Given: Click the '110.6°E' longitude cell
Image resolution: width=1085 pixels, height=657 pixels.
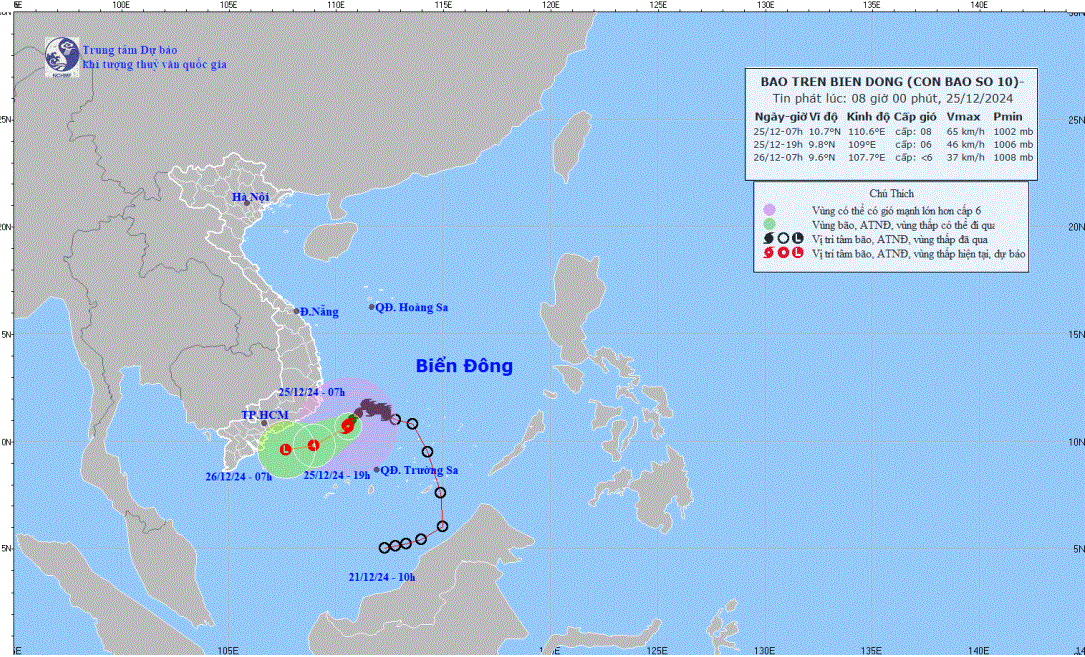Looking at the screenshot, I should [867, 132].
